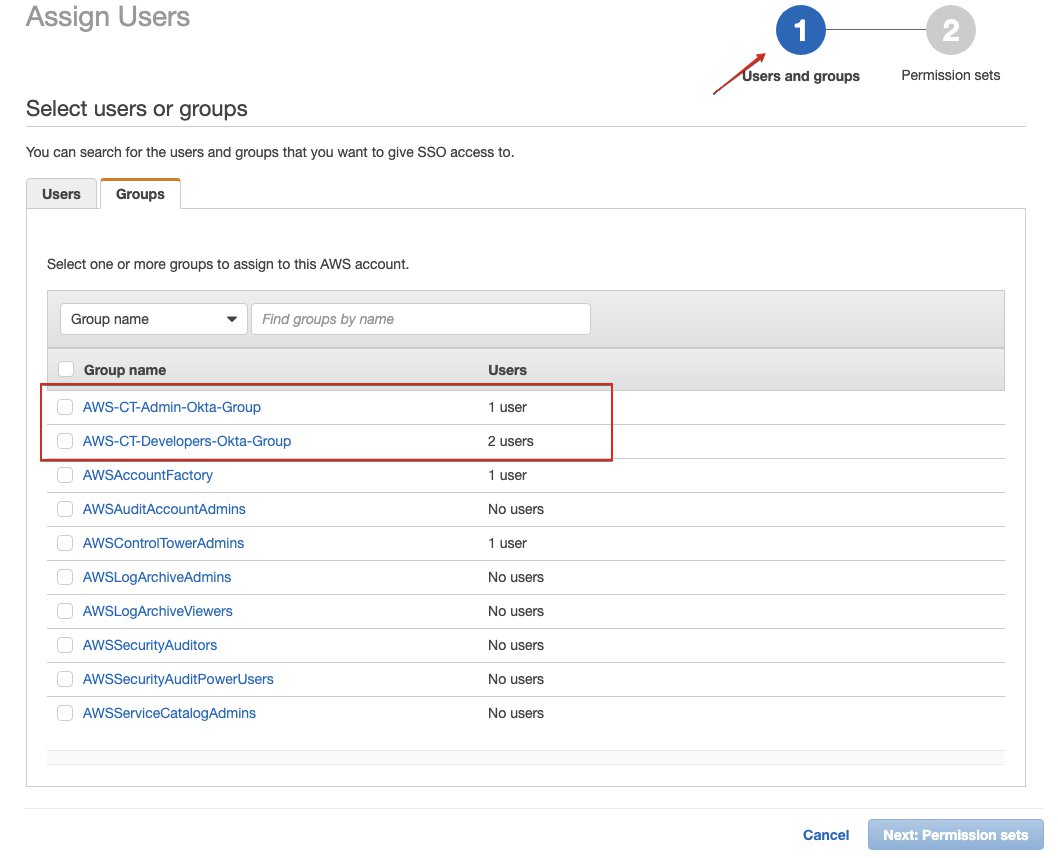Click the '2 users' count cell
Viewport: 1058px width, 858px height.
click(x=511, y=441)
